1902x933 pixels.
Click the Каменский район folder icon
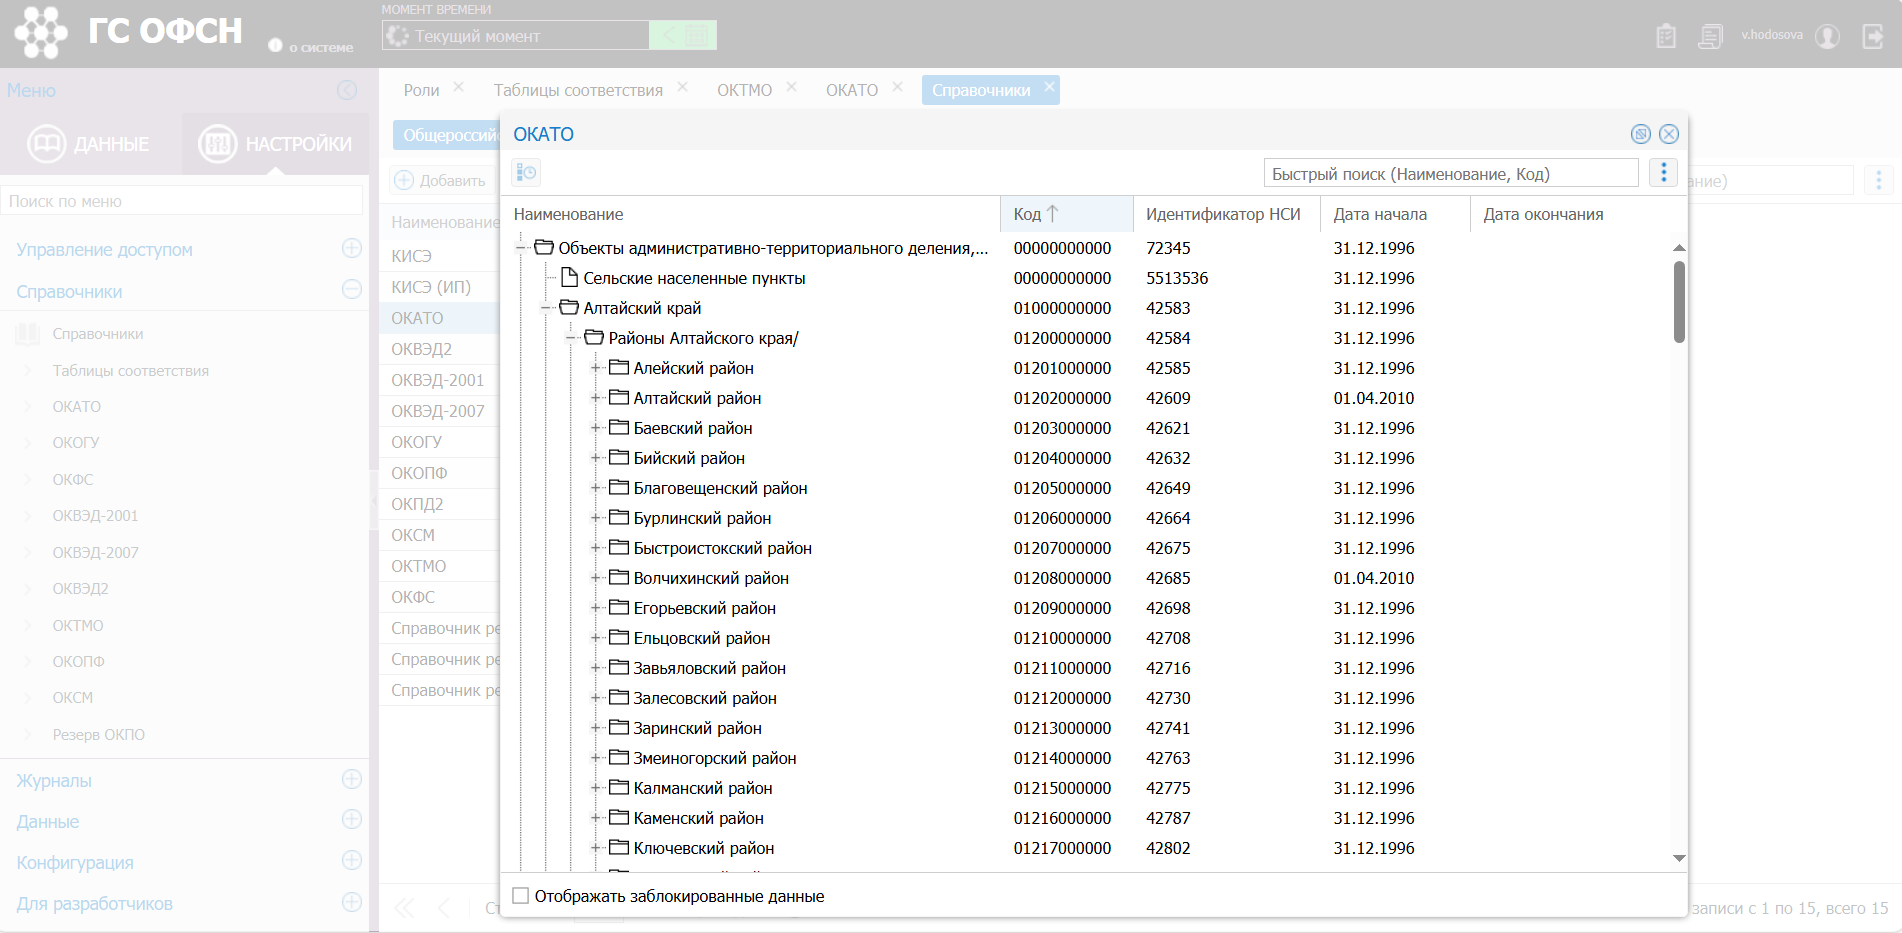(x=619, y=817)
